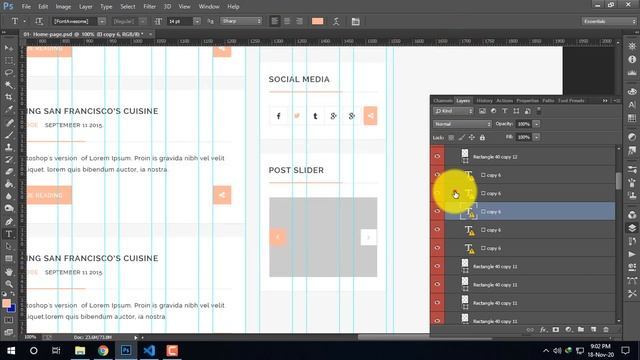Open the Fill slider arrow
Image resolution: width=640 pixels, height=360 pixels.
coord(536,138)
